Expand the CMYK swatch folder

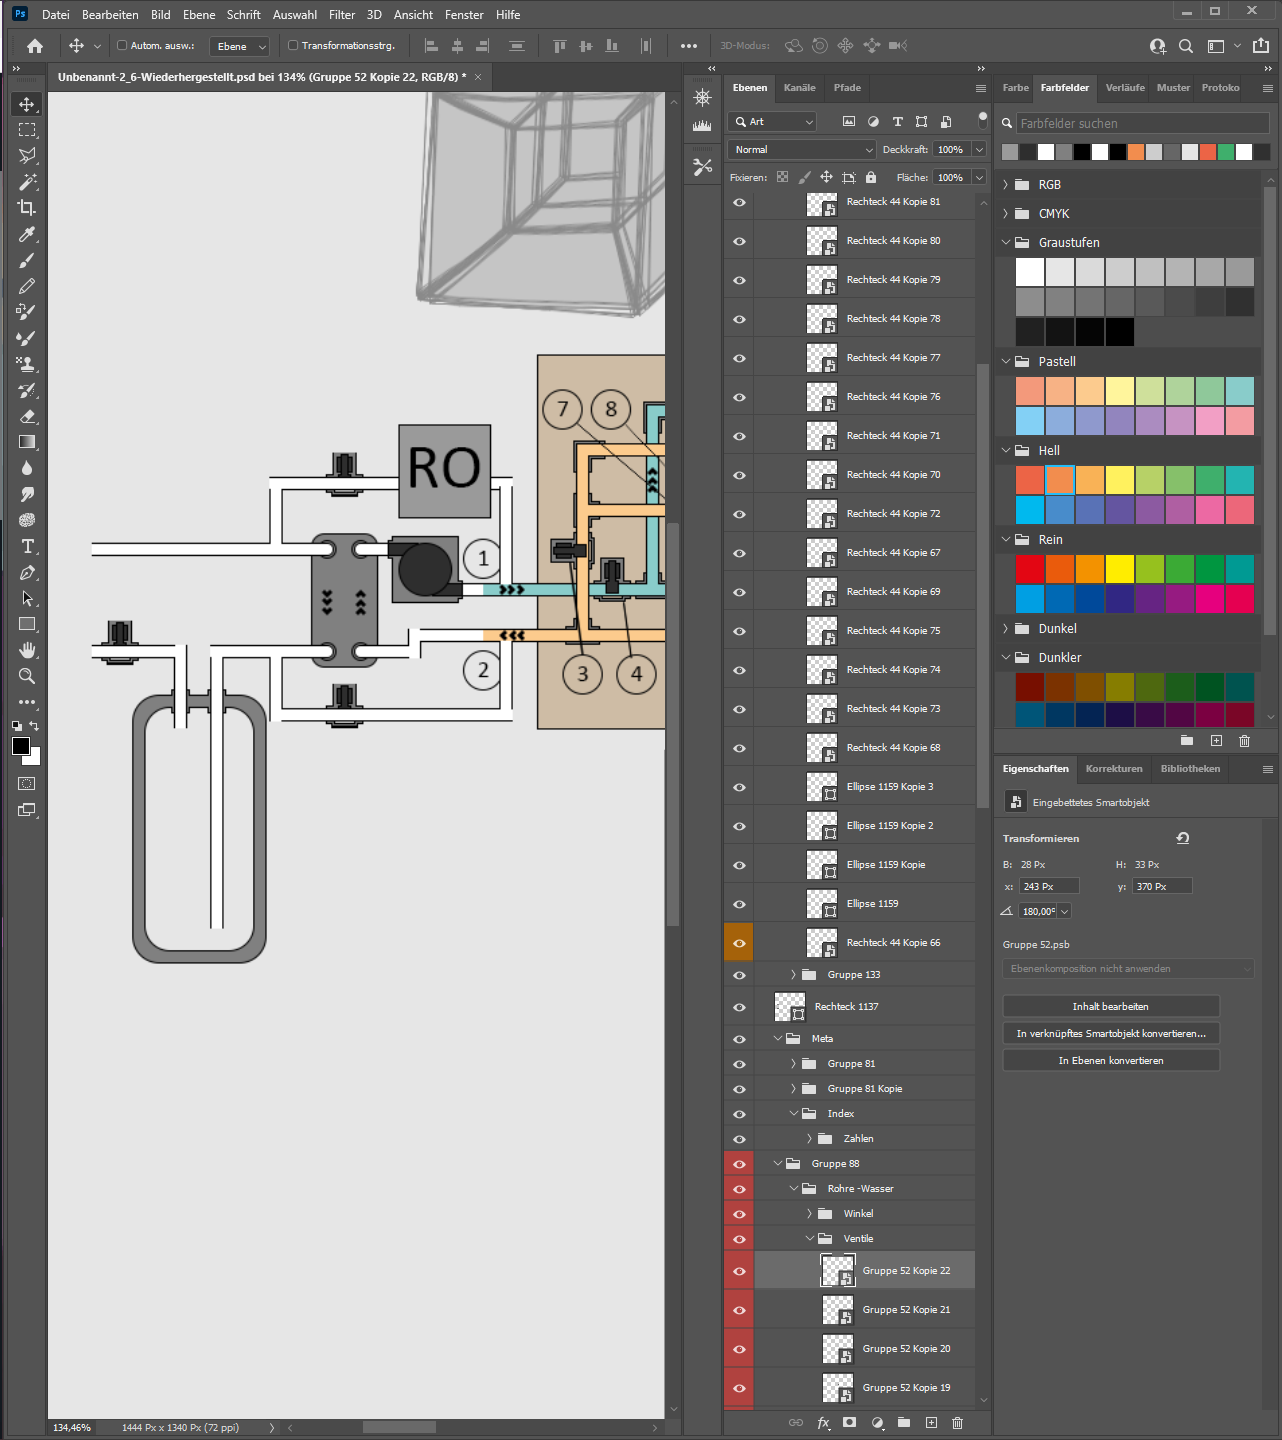1006,214
